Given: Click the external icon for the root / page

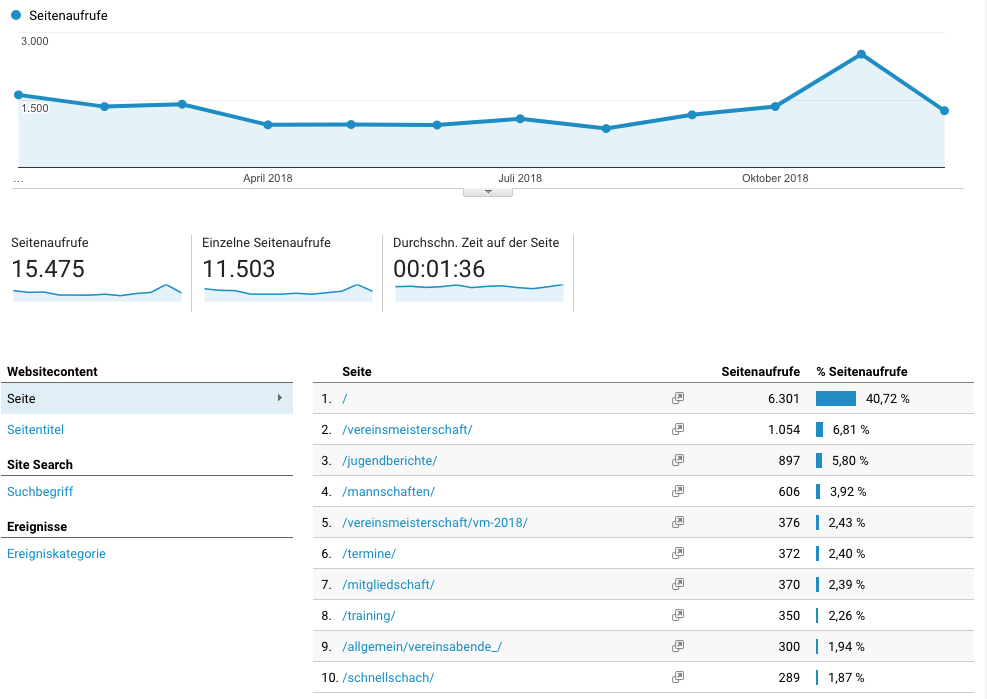Looking at the screenshot, I should point(678,398).
